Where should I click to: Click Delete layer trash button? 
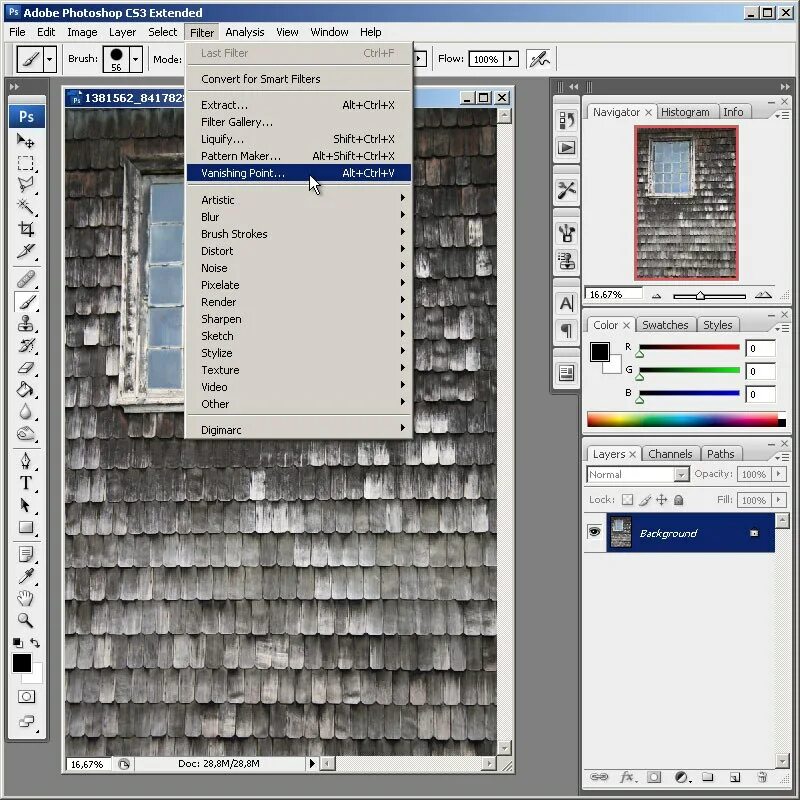(762, 777)
